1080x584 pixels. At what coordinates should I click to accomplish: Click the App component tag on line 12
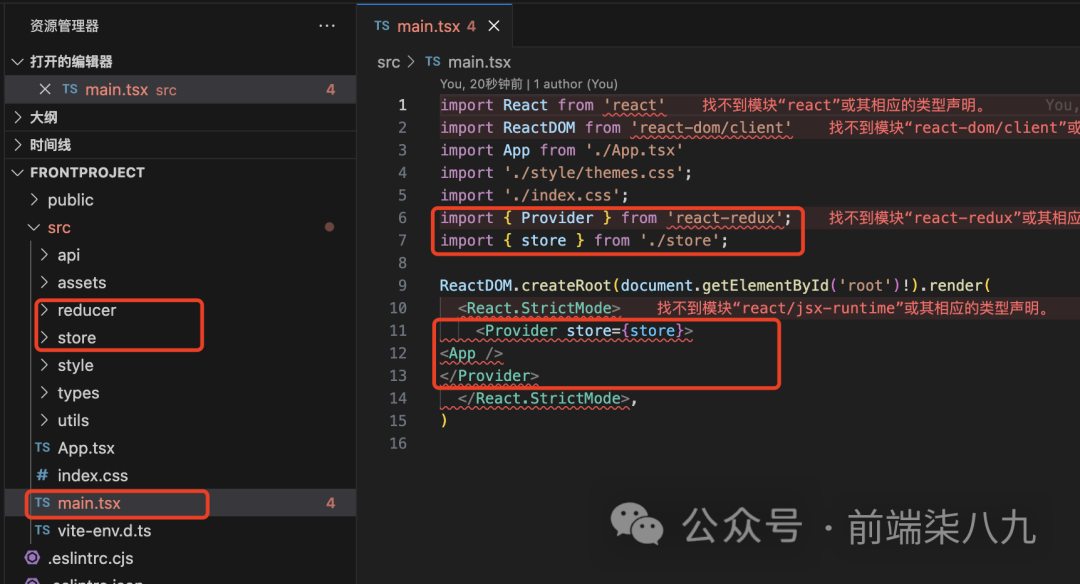pyautogui.click(x=471, y=353)
